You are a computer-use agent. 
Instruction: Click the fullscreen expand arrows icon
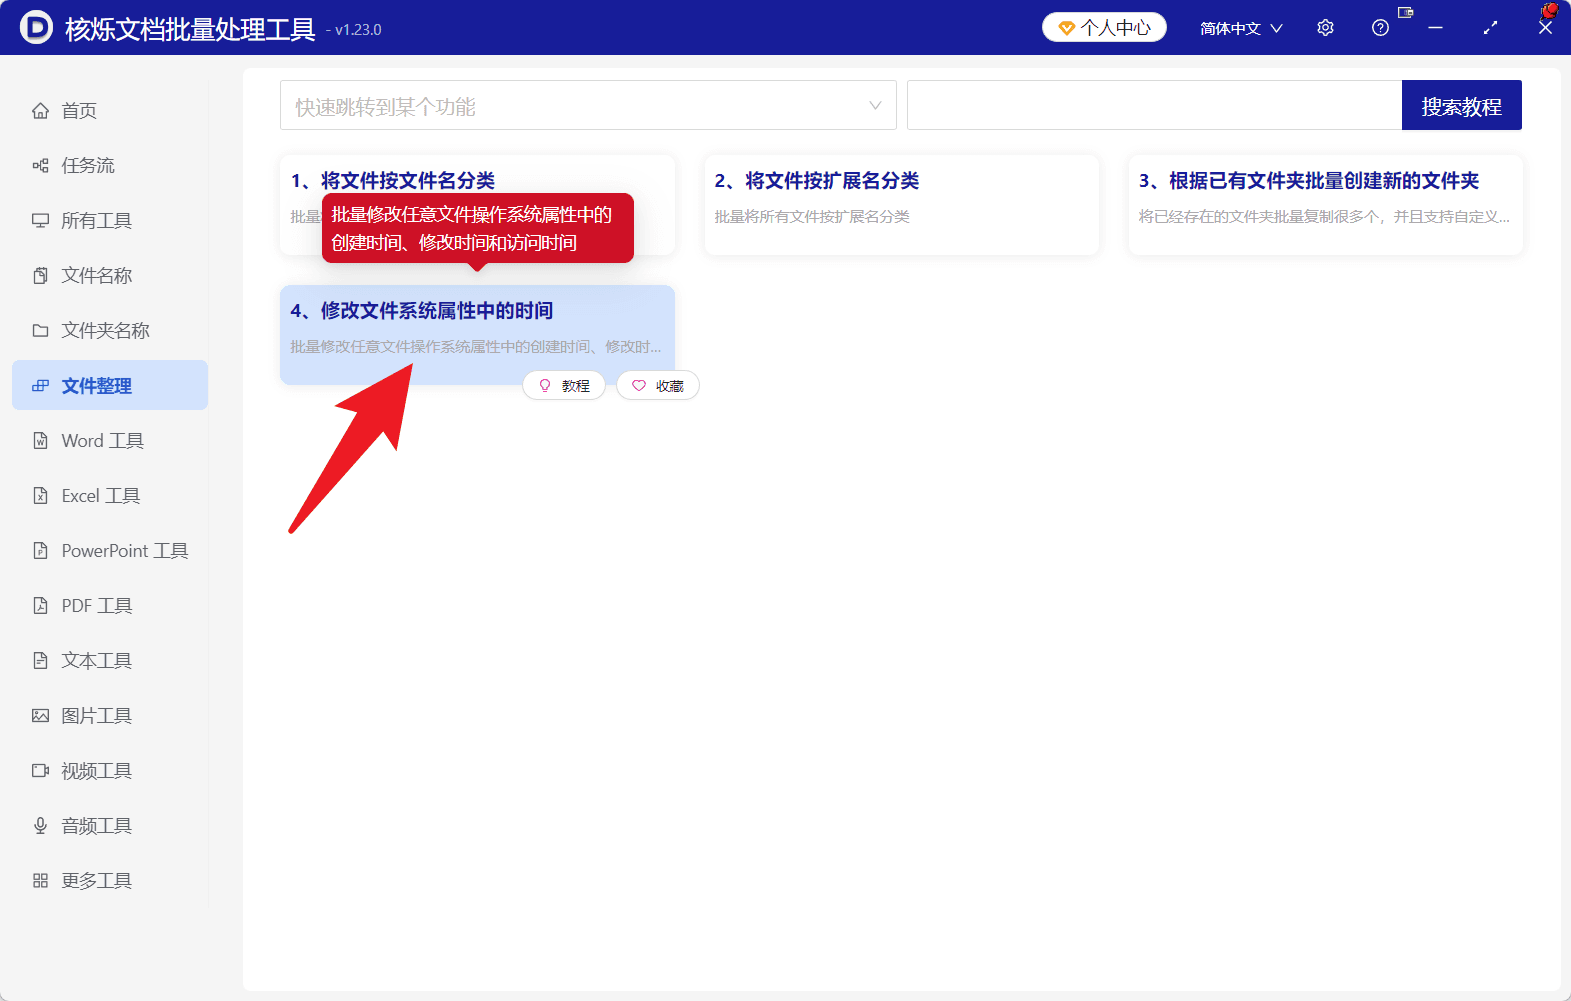(1490, 28)
